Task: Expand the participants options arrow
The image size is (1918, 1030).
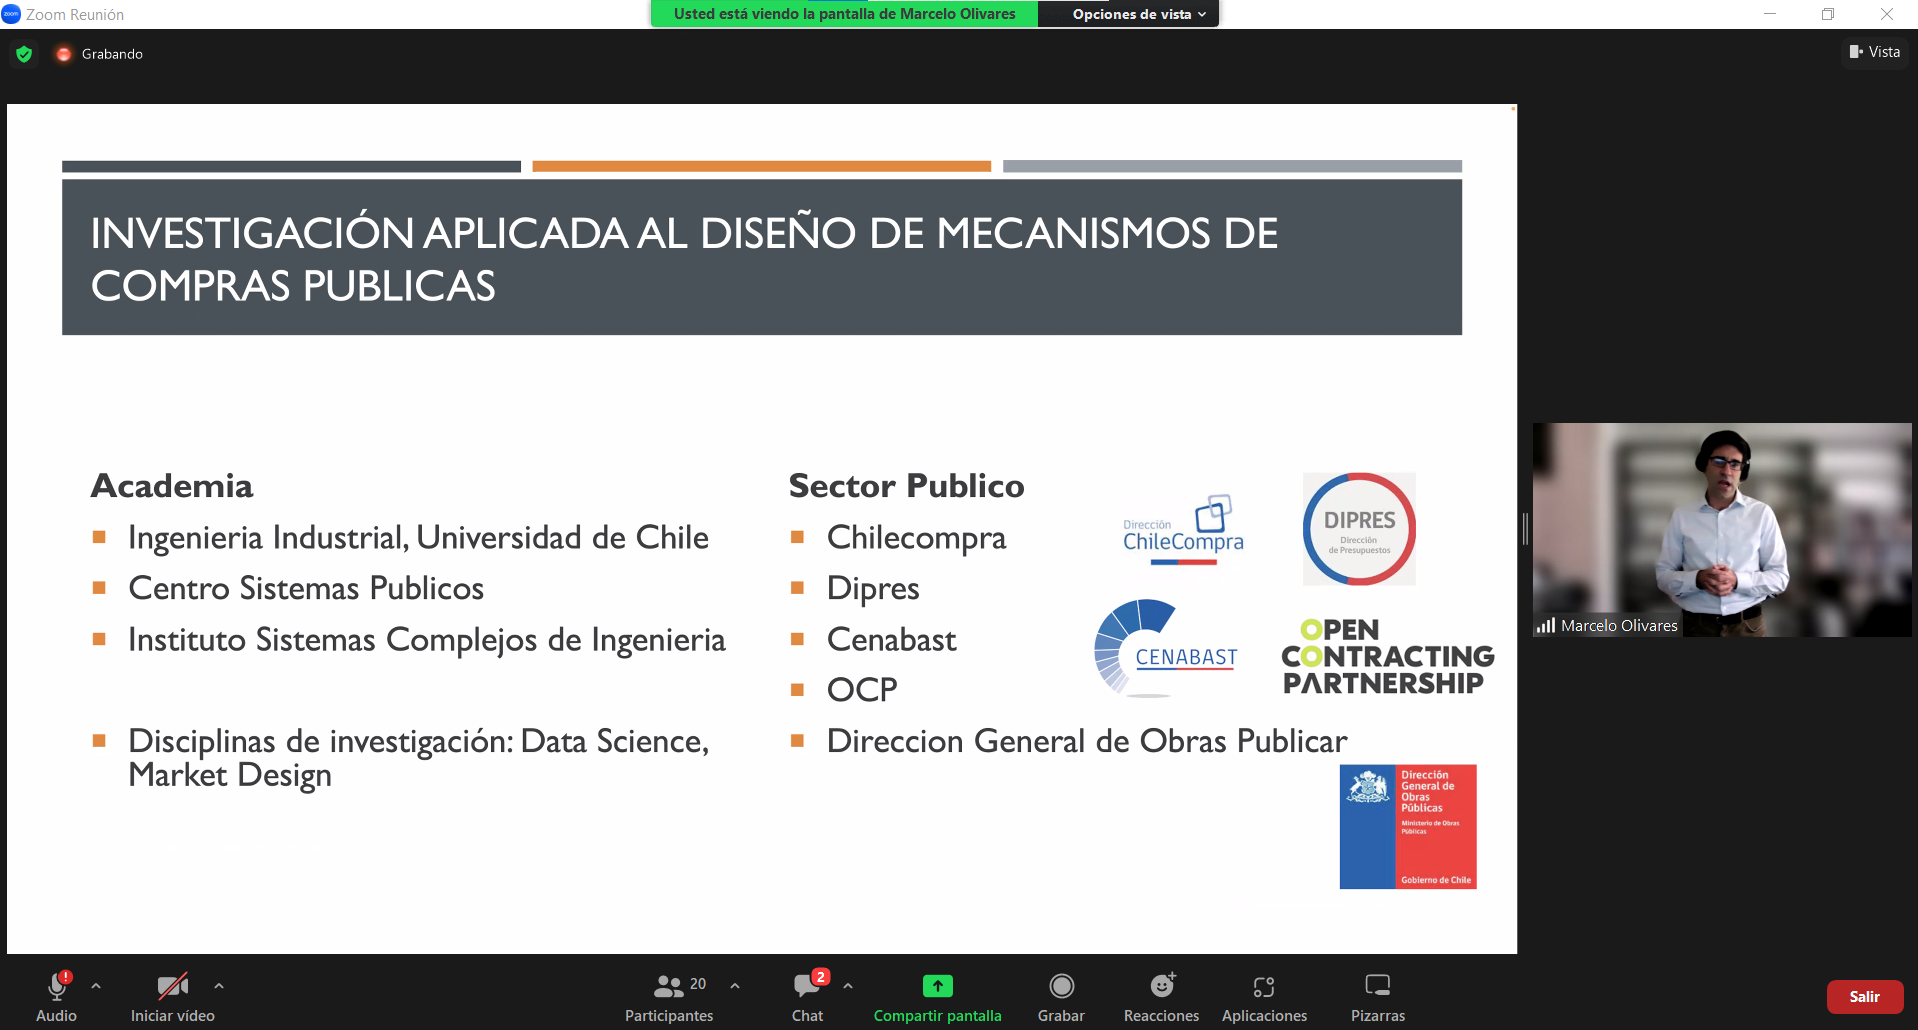Action: [735, 986]
